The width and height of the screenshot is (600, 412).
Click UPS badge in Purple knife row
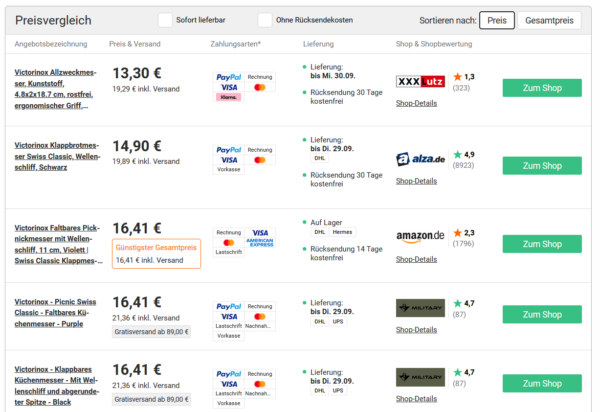[x=338, y=321]
